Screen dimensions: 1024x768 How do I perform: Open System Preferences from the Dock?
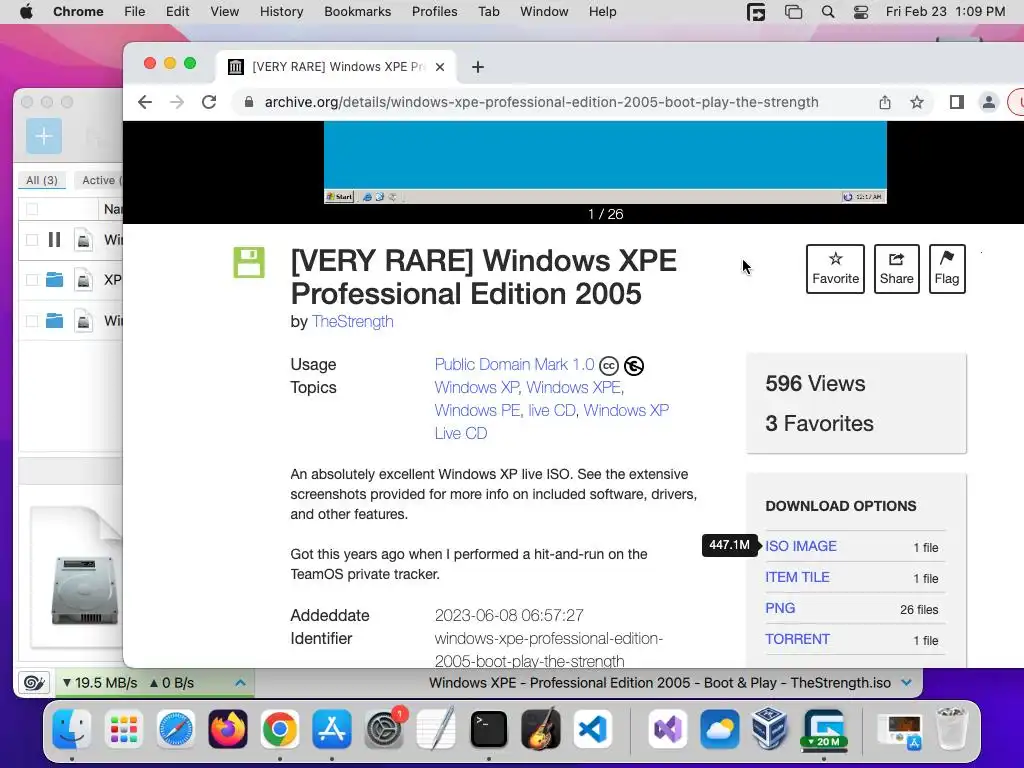coord(384,729)
